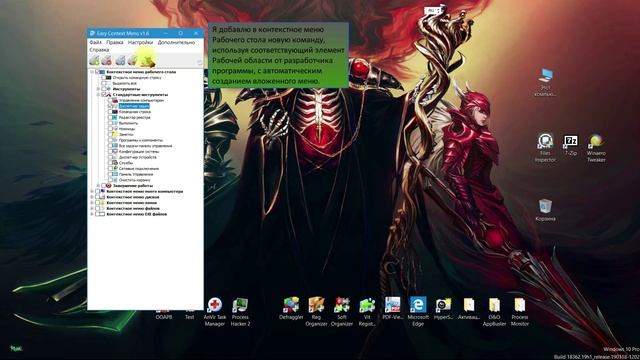Open the Microsoft Edge desktop icon

point(418,312)
